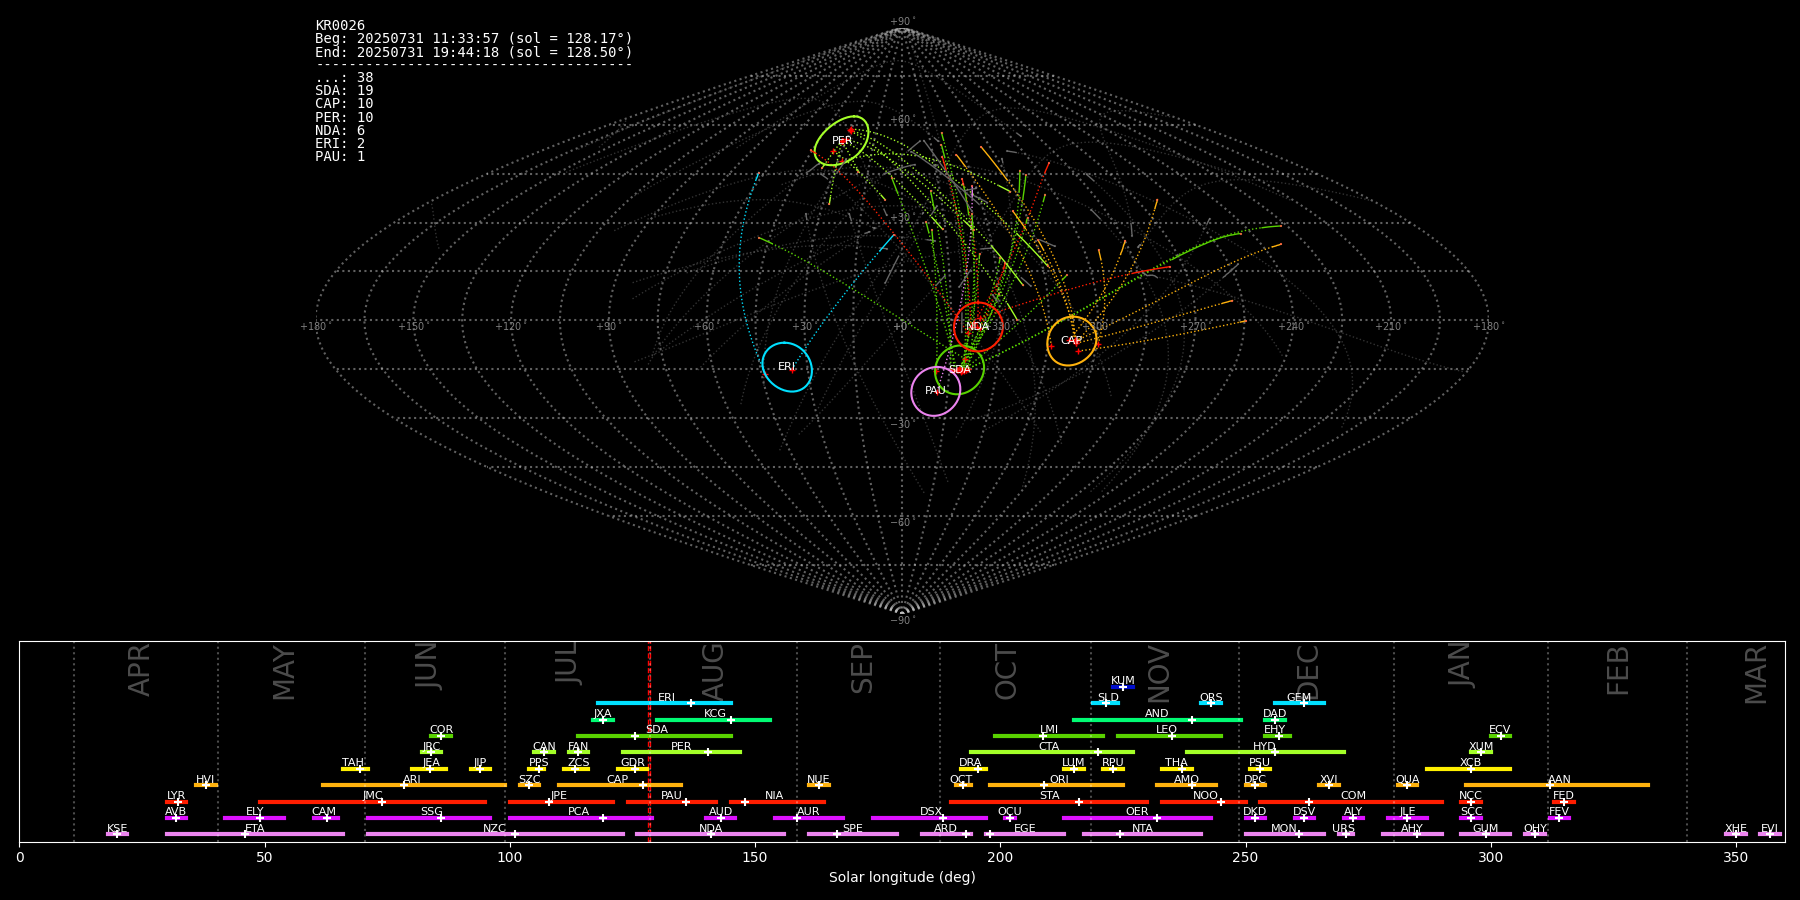
Task: Click the NTA pink bar in the timeline
Action: tap(1142, 834)
